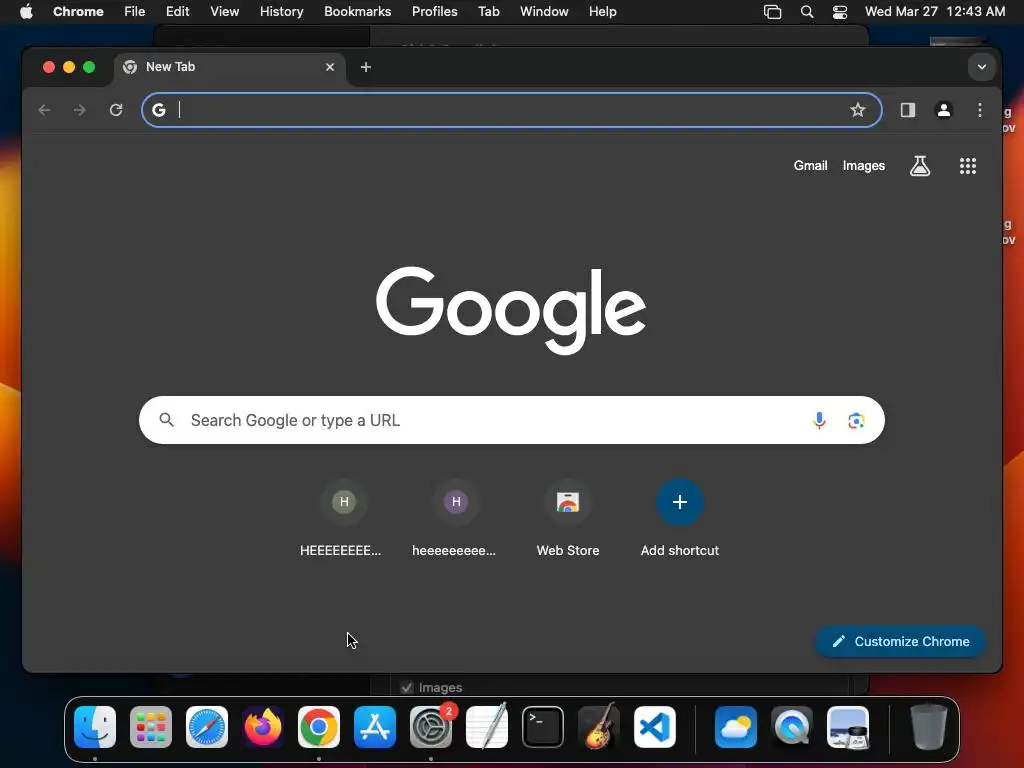
Task: Open the Gmail link
Action: point(810,166)
